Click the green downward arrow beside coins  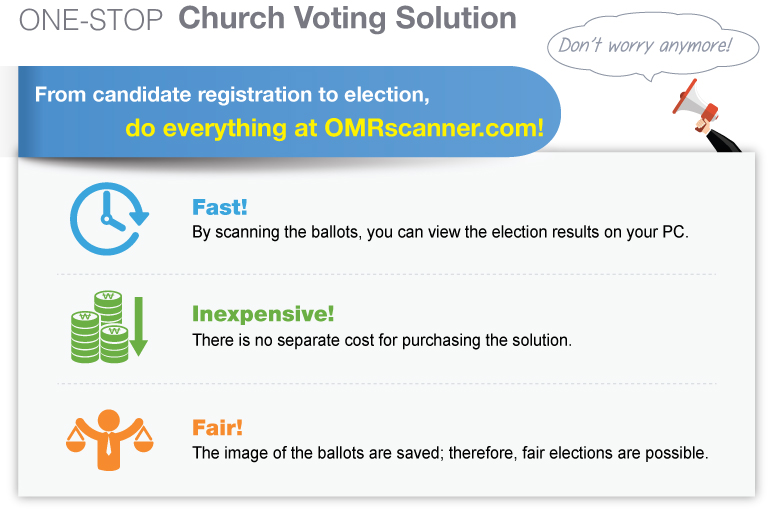(137, 327)
